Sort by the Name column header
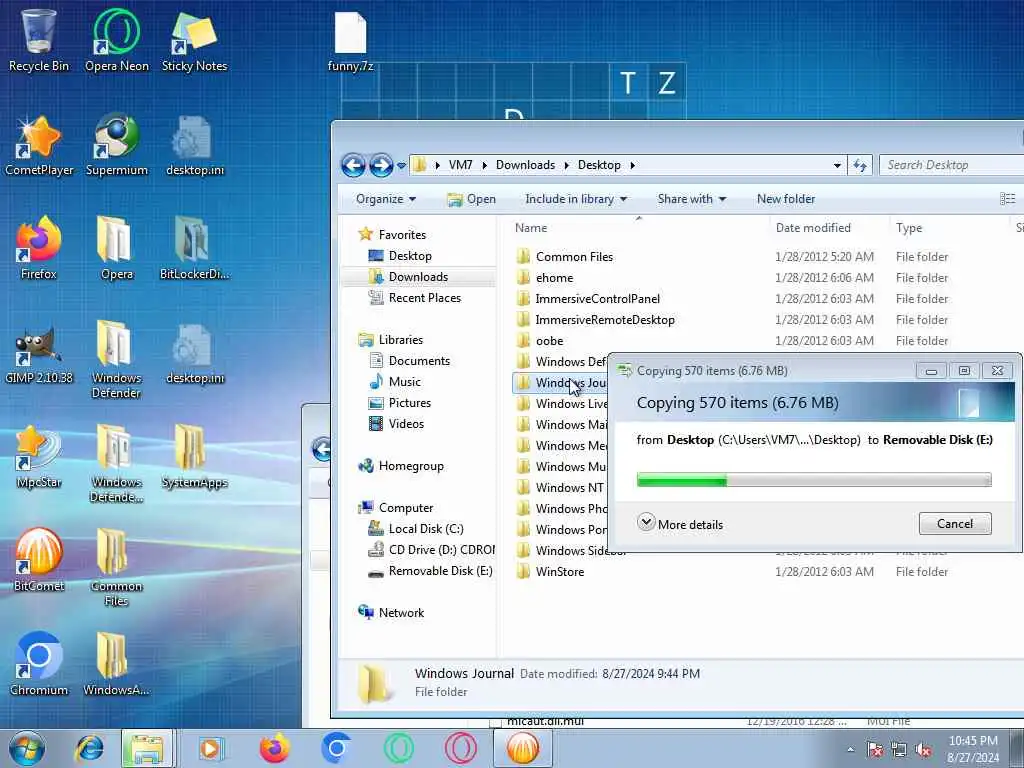 pos(639,228)
